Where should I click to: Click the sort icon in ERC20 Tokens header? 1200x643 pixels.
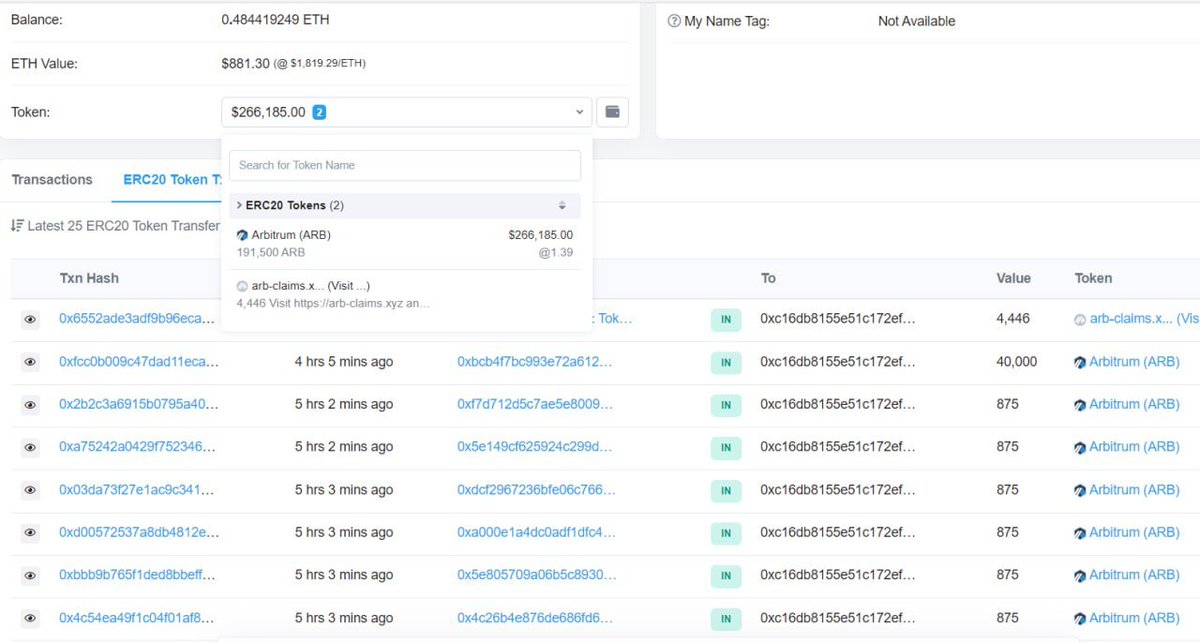click(562, 205)
